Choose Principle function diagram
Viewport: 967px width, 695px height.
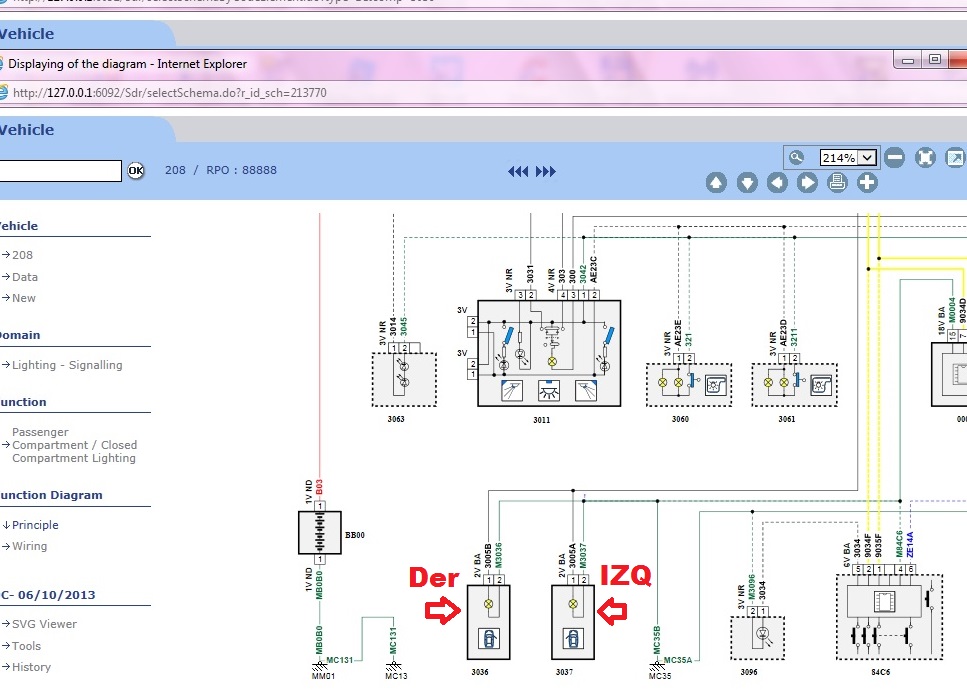(x=35, y=525)
